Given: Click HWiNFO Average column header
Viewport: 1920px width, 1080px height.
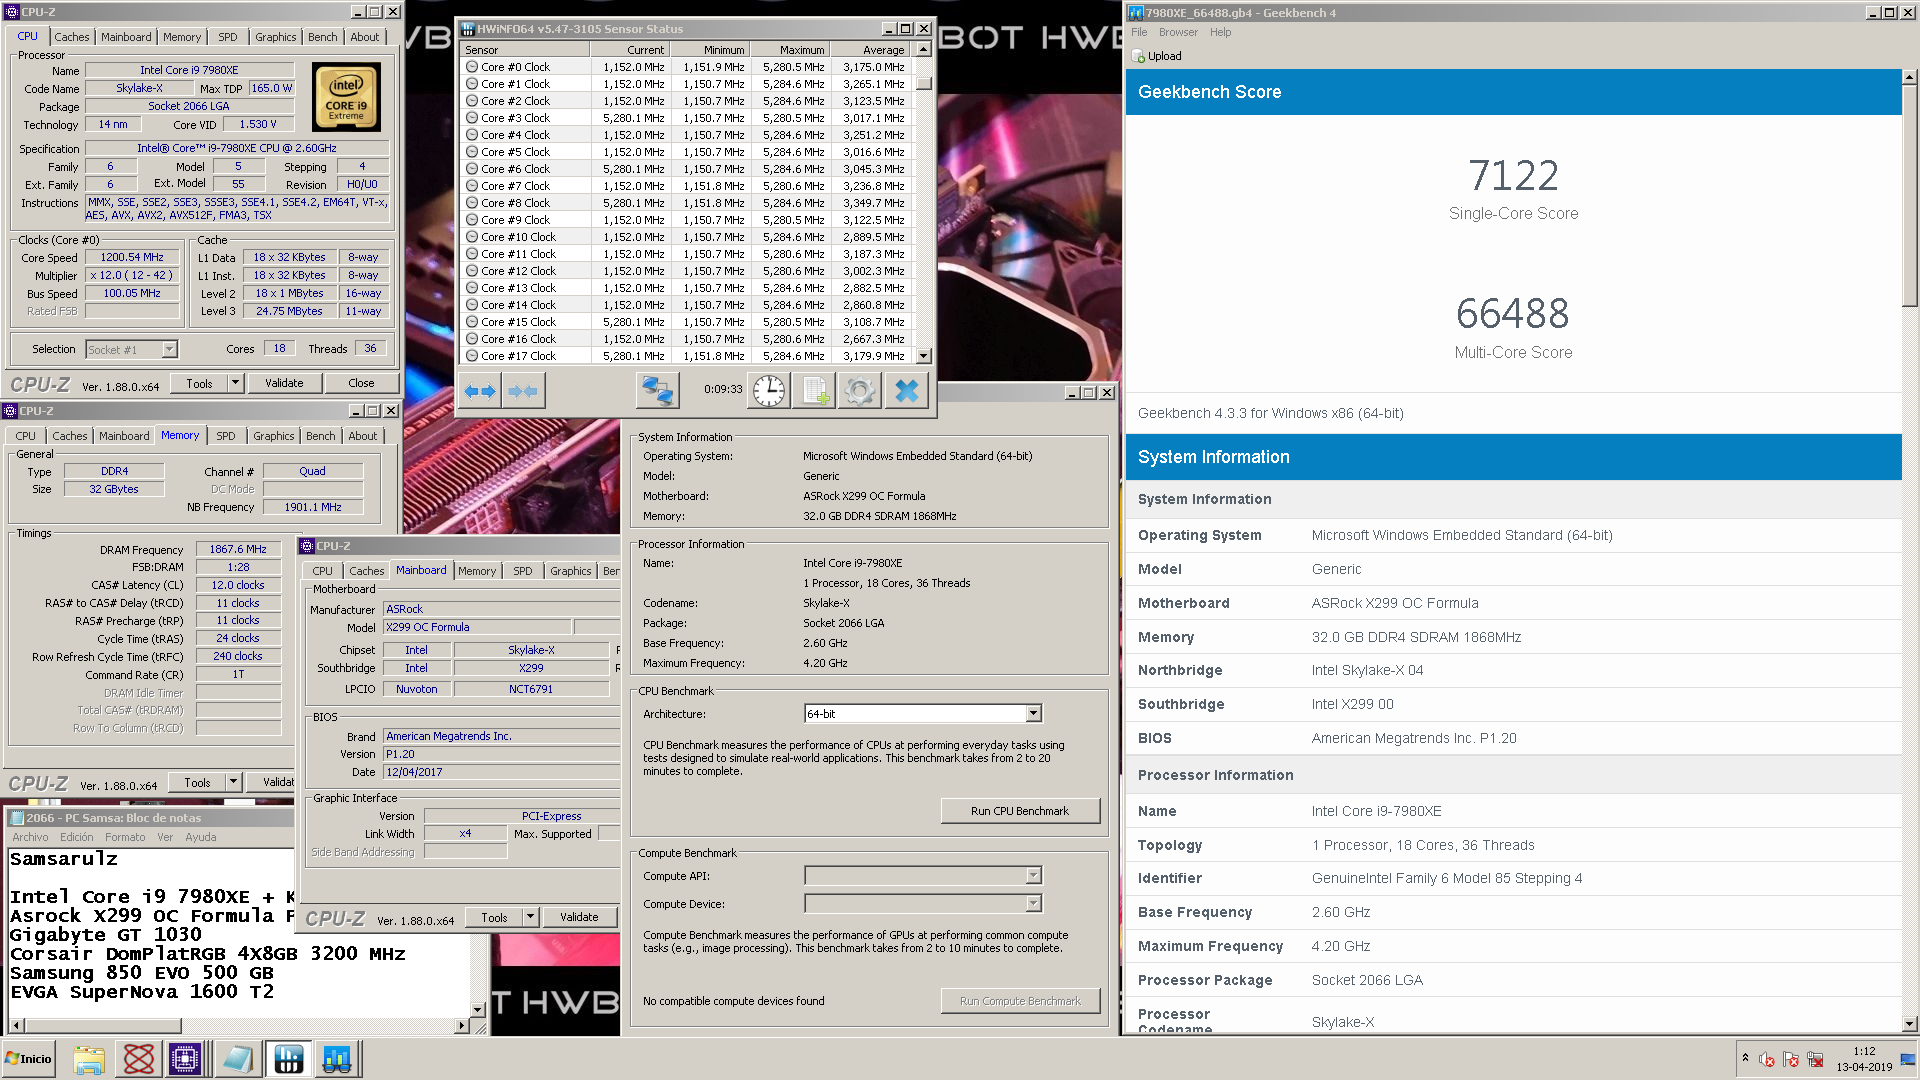Looking at the screenshot, I should 870,50.
